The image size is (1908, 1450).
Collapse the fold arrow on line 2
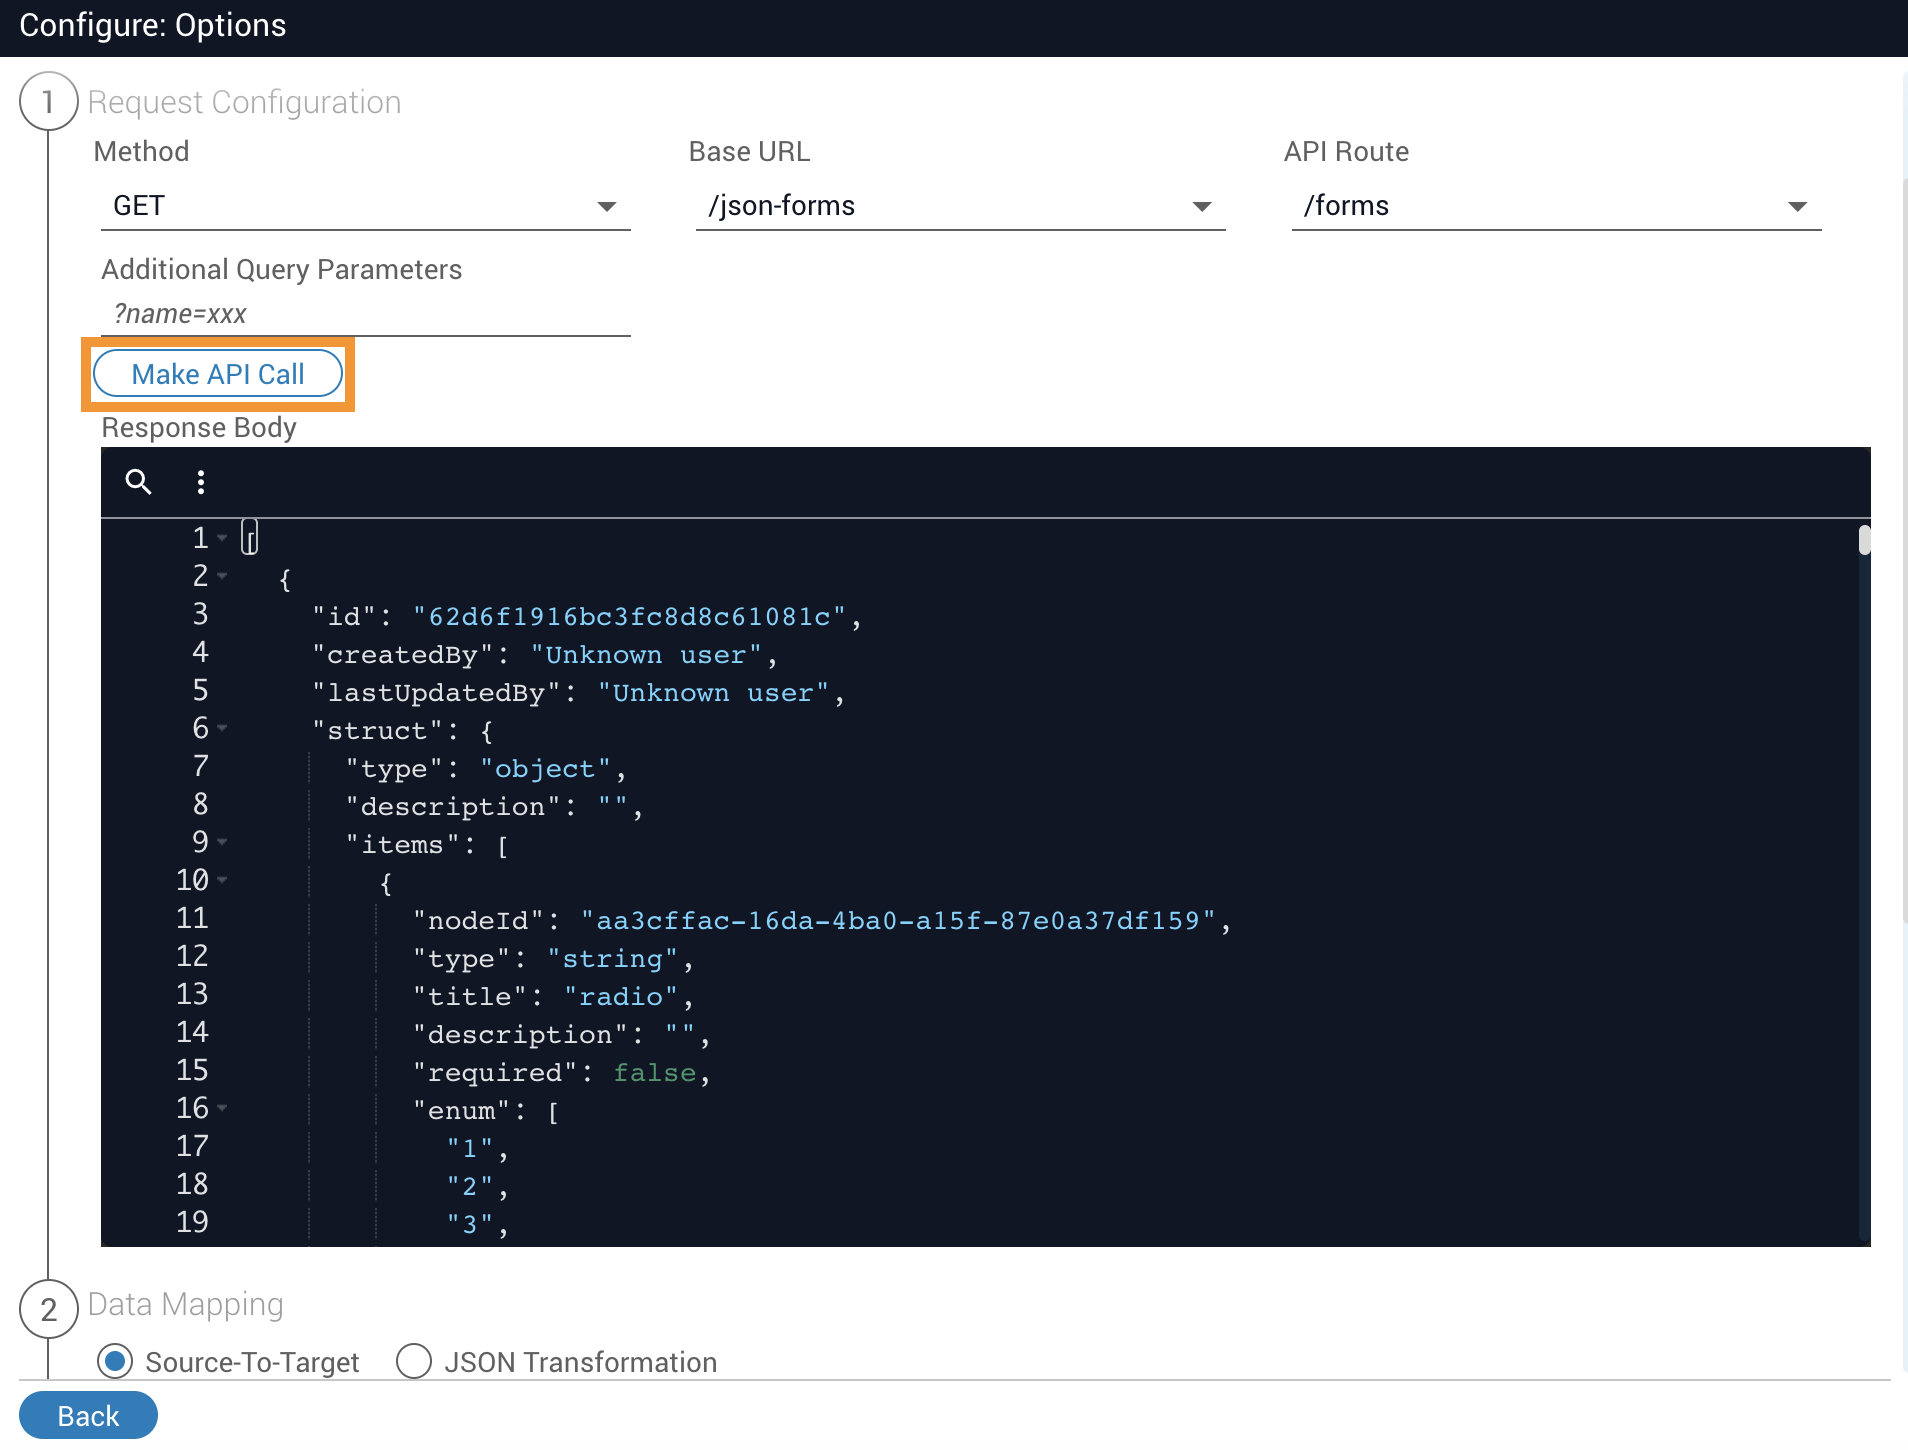pyautogui.click(x=222, y=576)
